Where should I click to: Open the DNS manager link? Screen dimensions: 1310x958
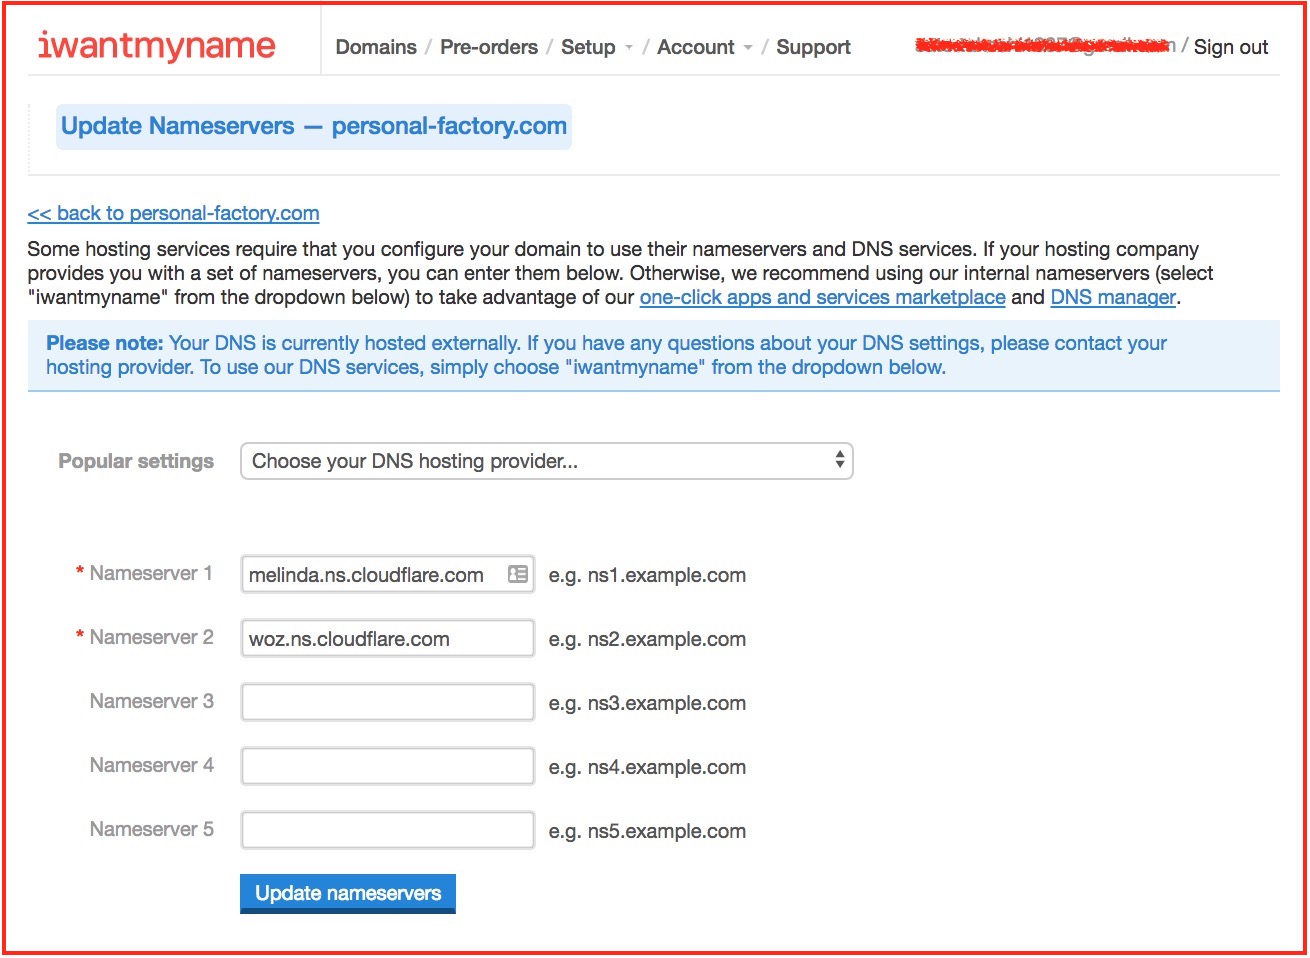pos(1113,297)
